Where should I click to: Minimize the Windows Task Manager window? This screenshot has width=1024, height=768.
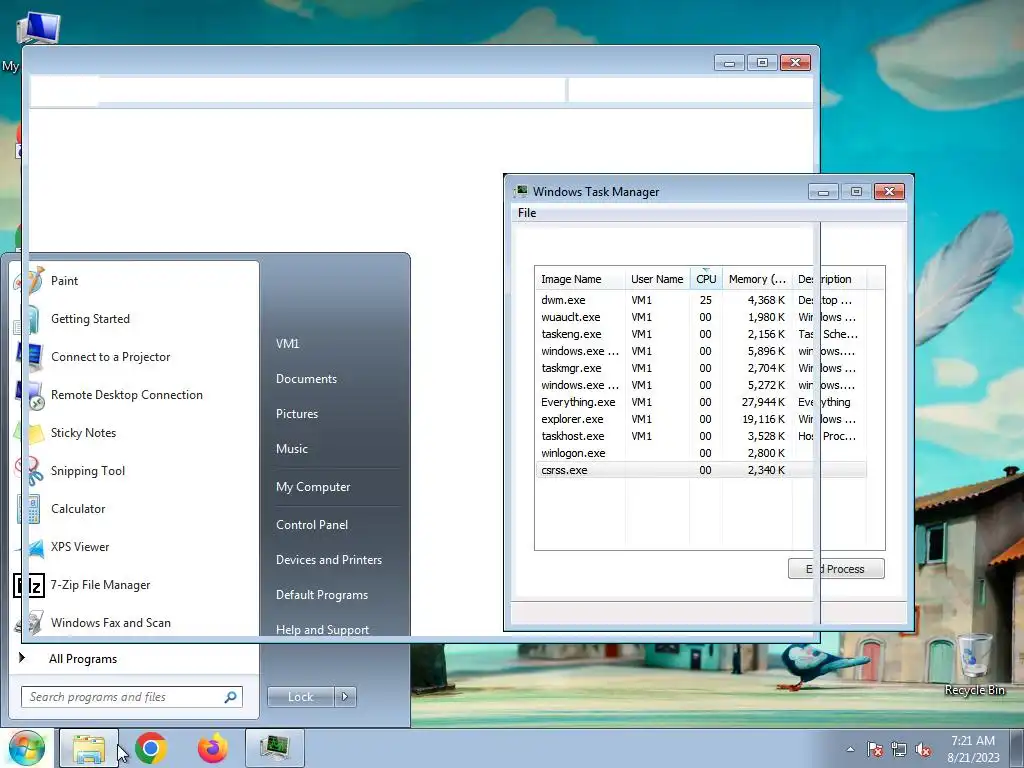click(x=824, y=192)
